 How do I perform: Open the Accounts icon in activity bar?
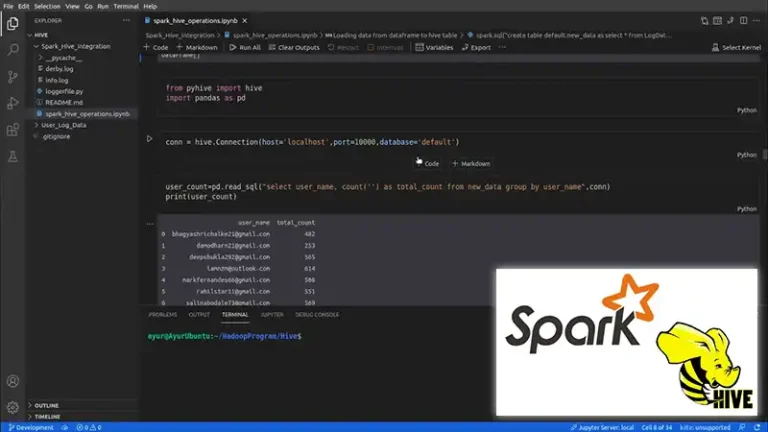click(x=13, y=381)
